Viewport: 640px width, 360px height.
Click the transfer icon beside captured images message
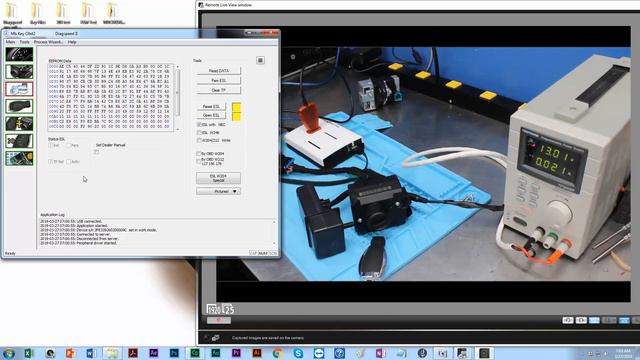point(216,338)
